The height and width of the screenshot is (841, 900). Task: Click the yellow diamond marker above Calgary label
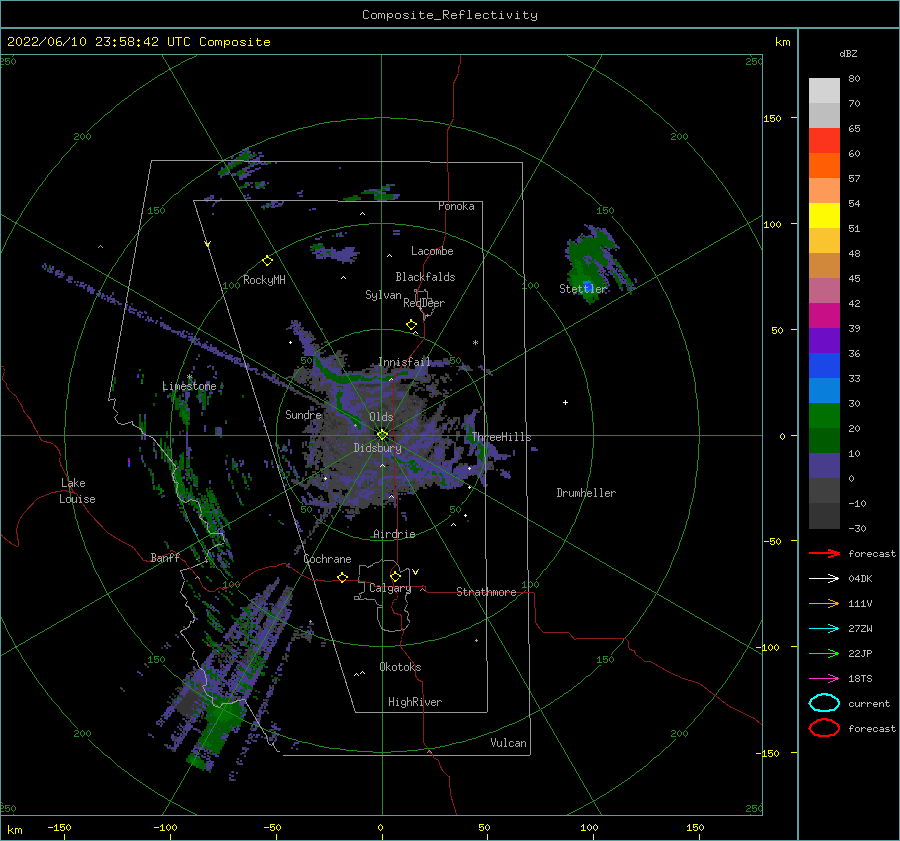[395, 576]
